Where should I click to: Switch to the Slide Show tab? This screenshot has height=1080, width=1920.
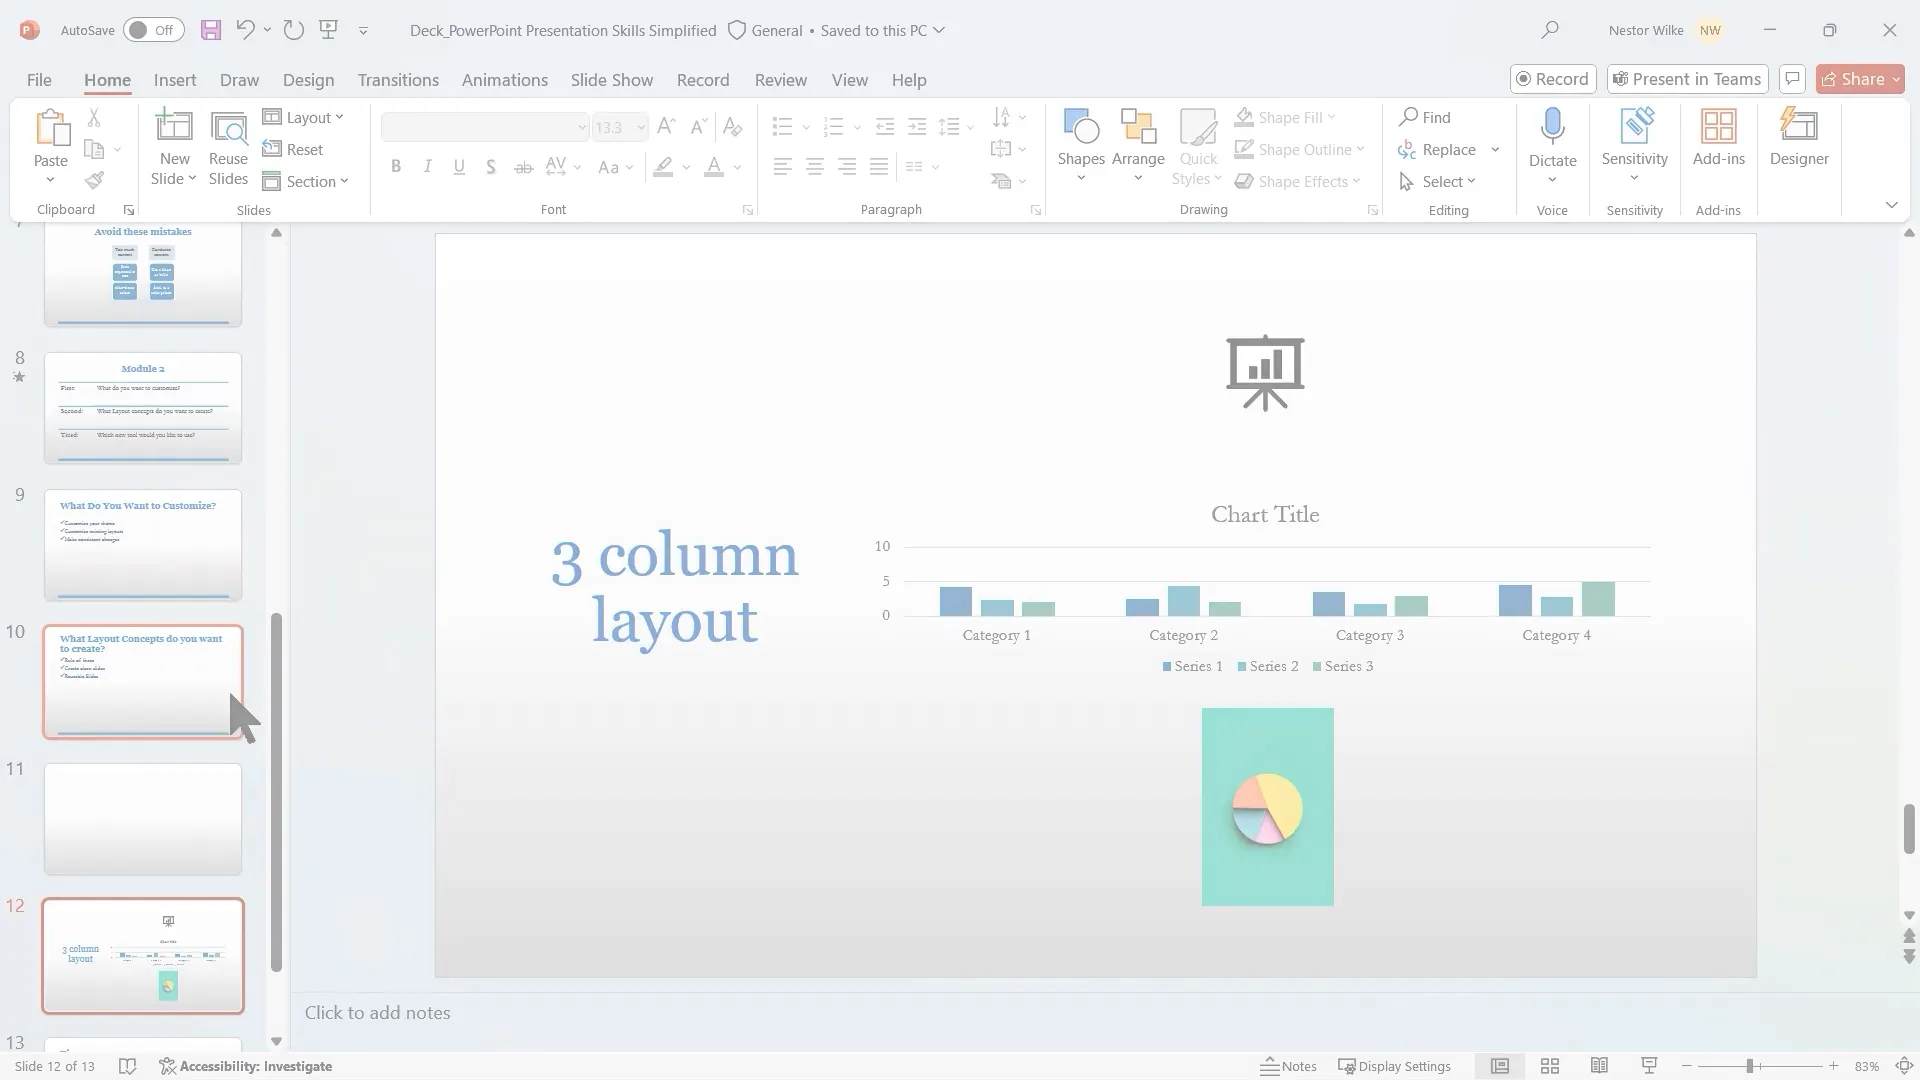click(612, 80)
